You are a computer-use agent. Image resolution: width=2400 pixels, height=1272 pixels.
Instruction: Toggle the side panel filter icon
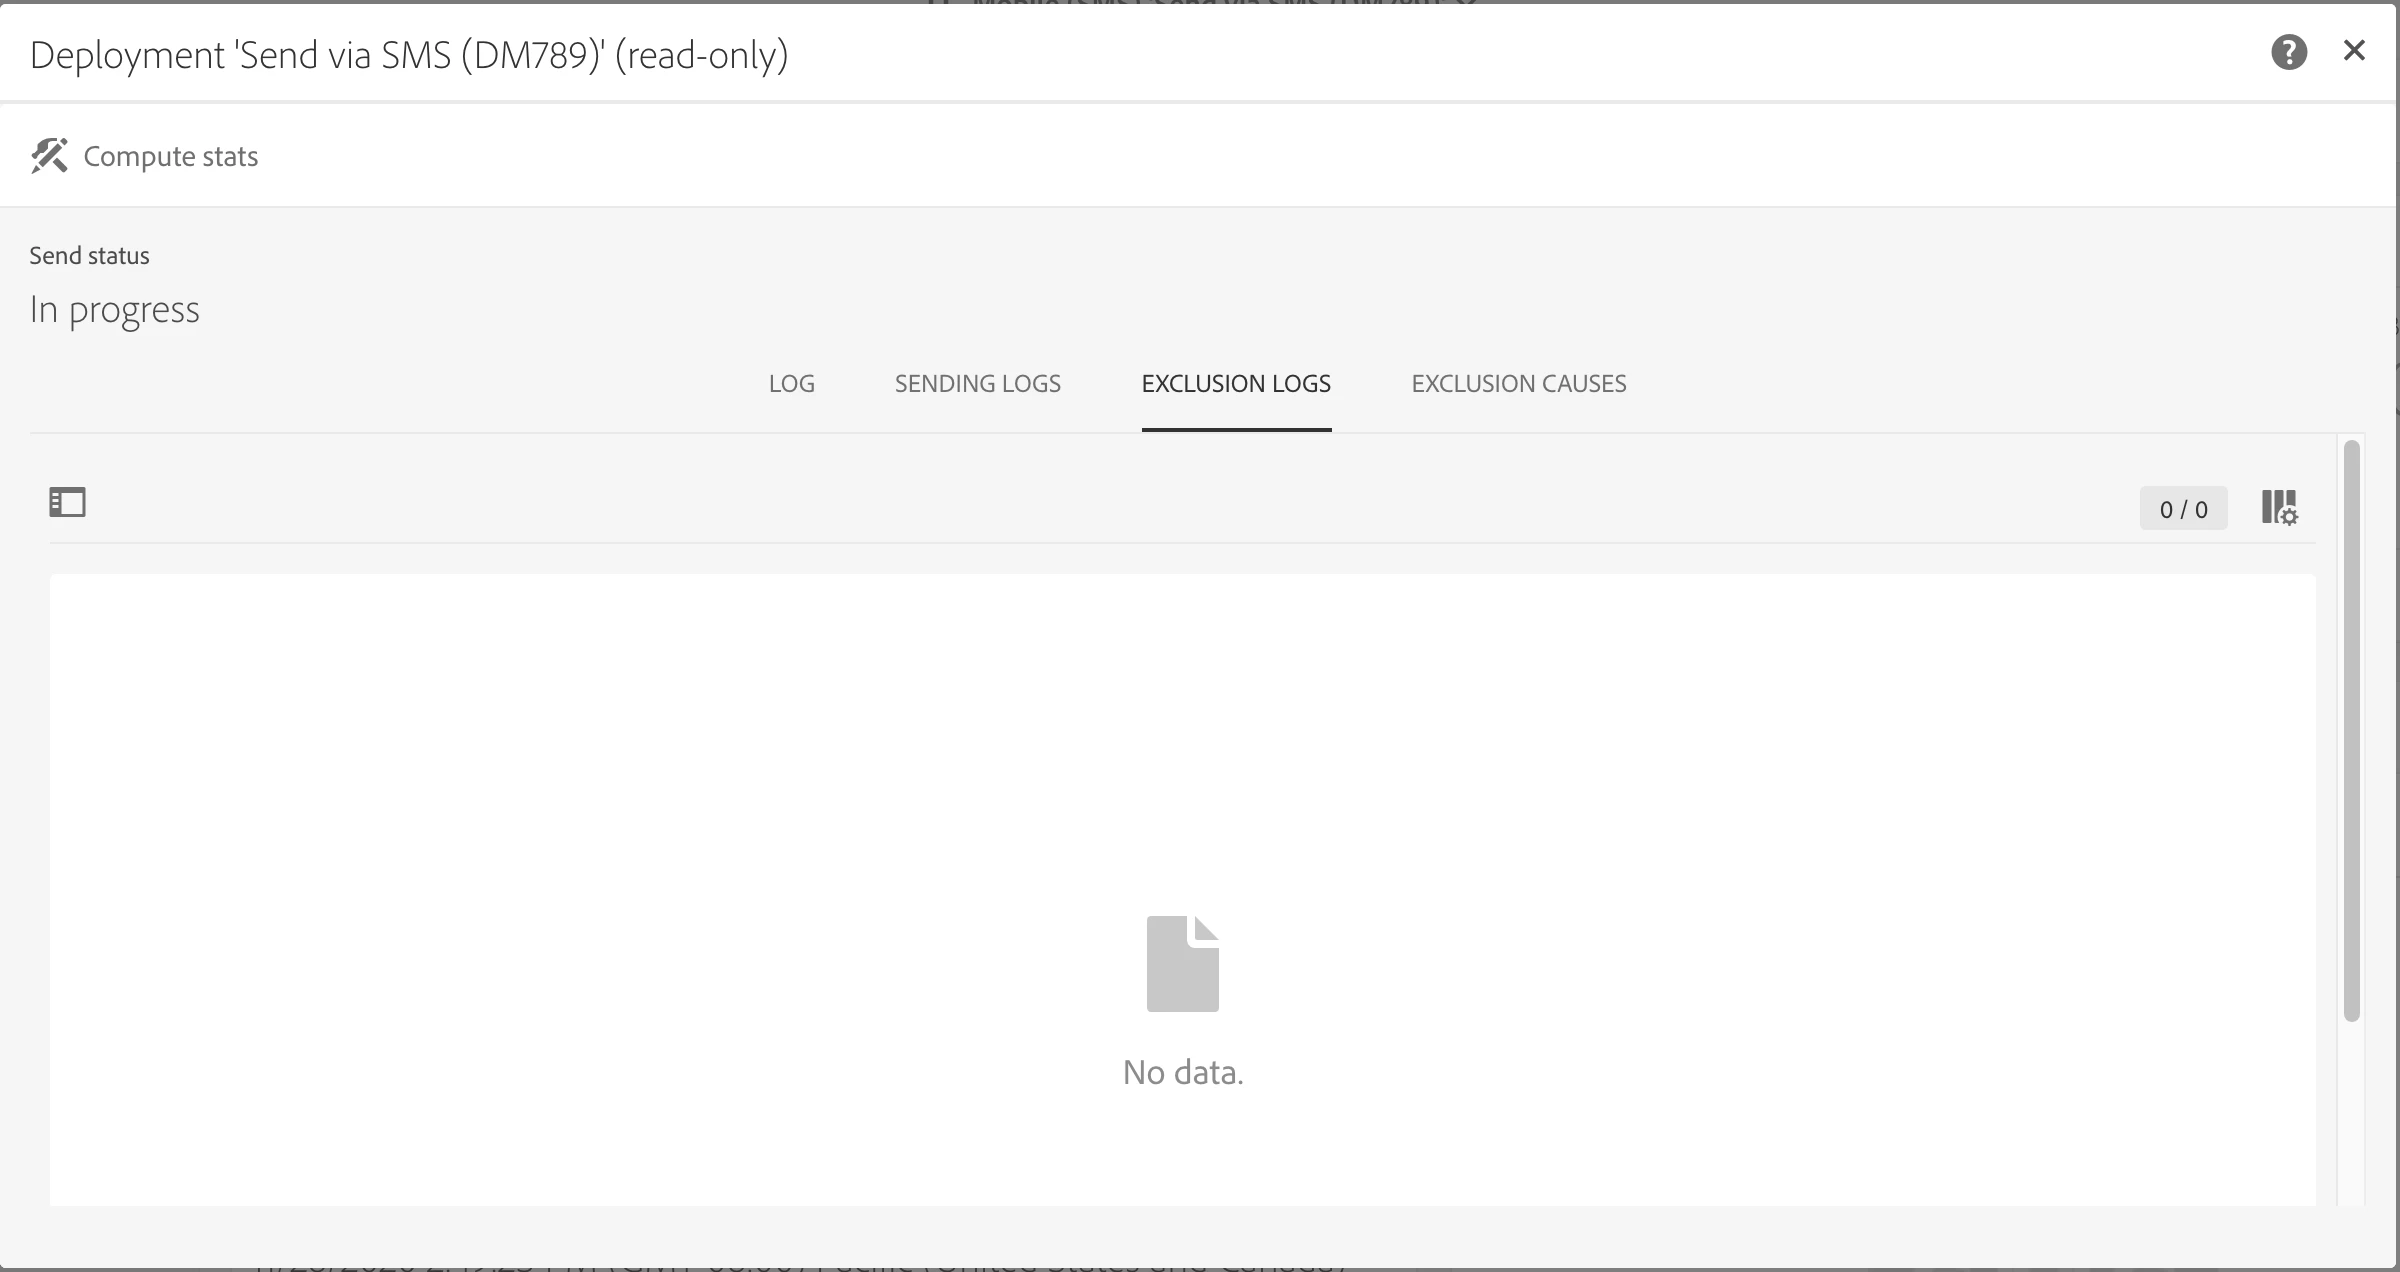pyautogui.click(x=68, y=502)
